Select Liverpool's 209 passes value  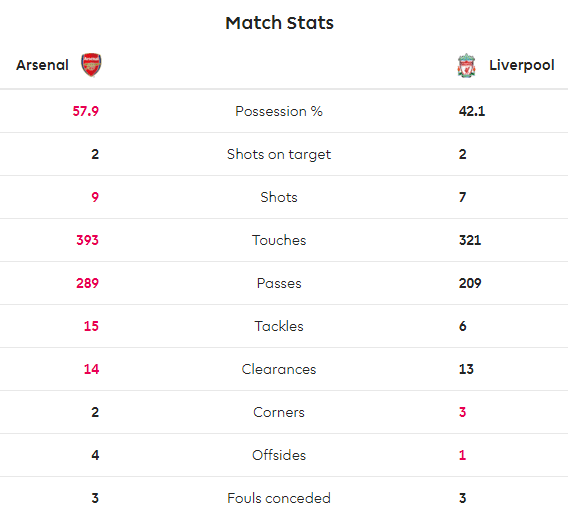point(470,283)
